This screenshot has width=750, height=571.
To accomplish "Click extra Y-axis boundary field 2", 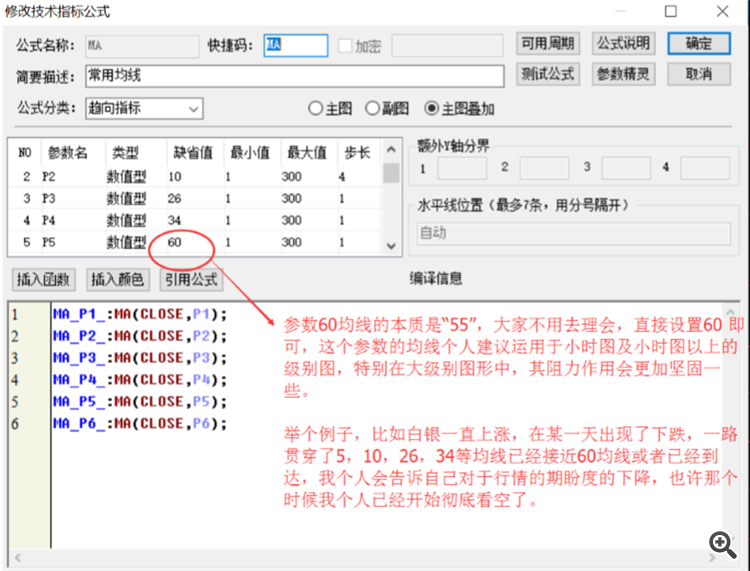I will (544, 168).
